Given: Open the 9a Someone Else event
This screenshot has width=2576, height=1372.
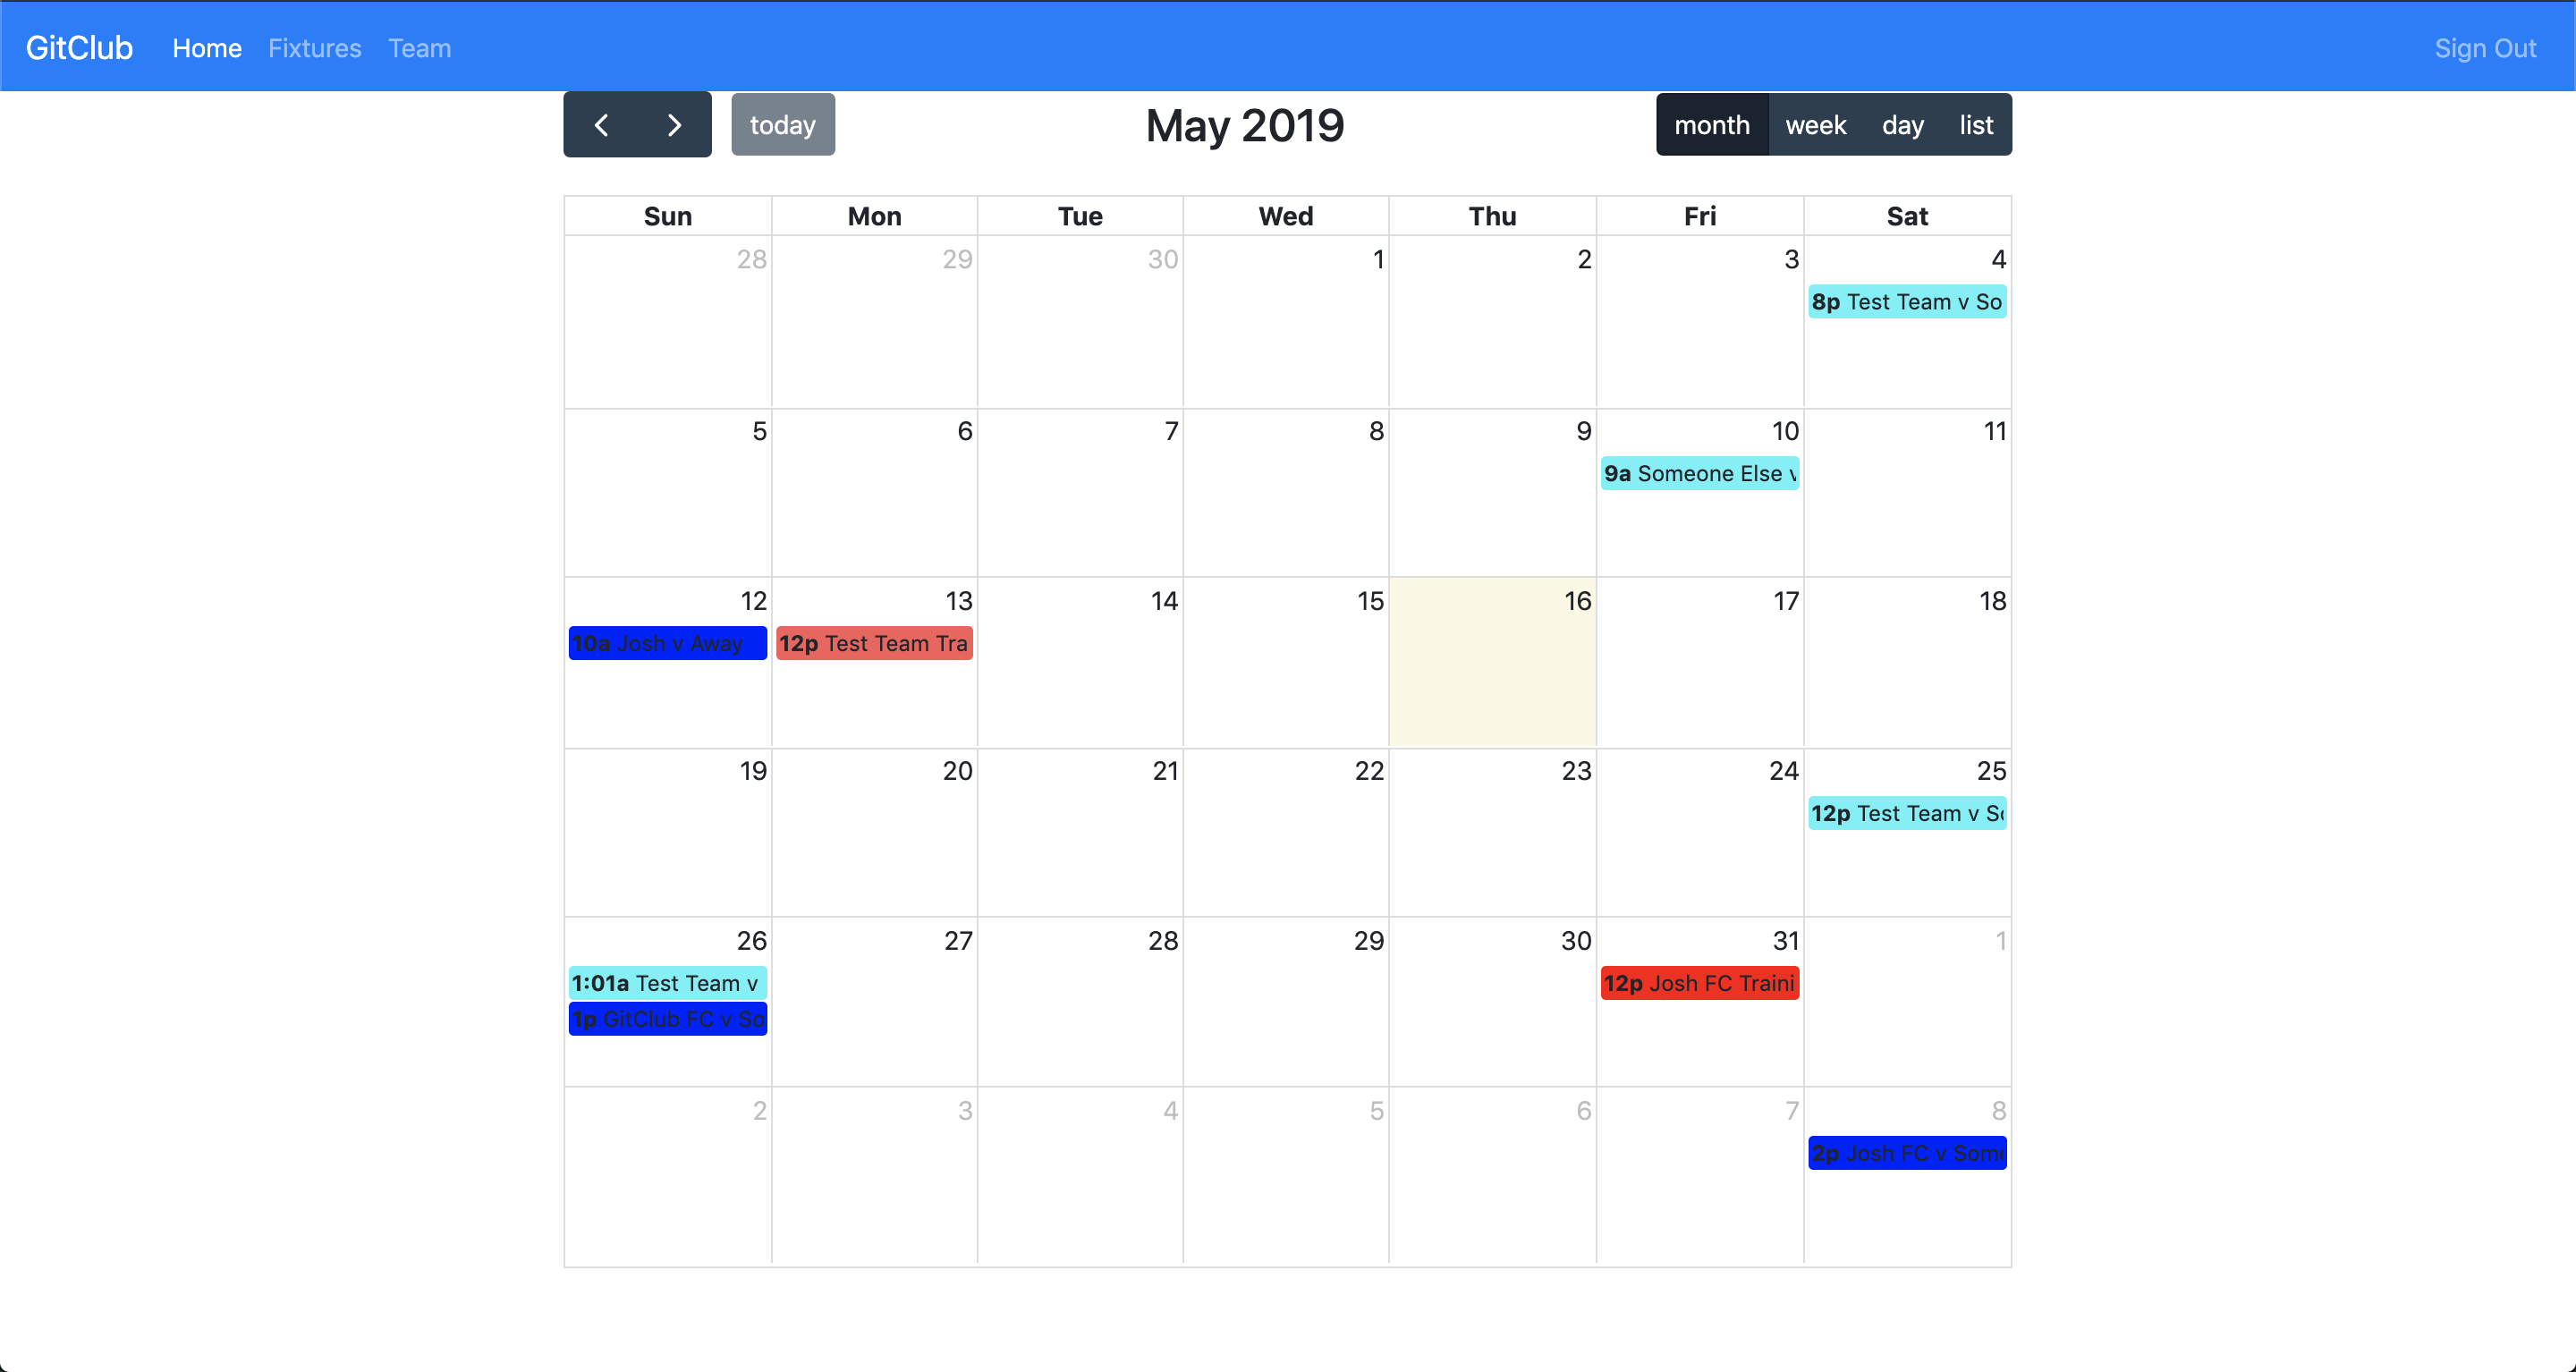Looking at the screenshot, I should (x=1699, y=474).
